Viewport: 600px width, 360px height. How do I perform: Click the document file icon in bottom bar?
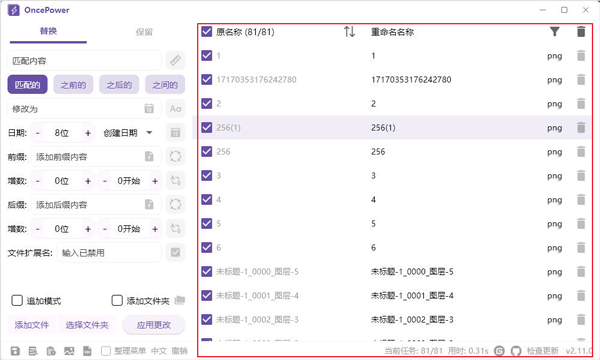click(x=87, y=351)
